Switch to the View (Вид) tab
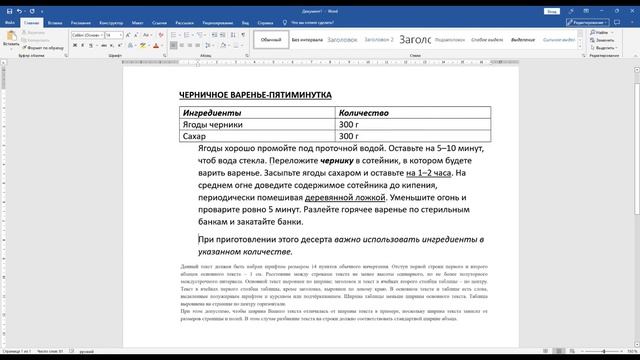The image size is (640, 360). pos(245,23)
